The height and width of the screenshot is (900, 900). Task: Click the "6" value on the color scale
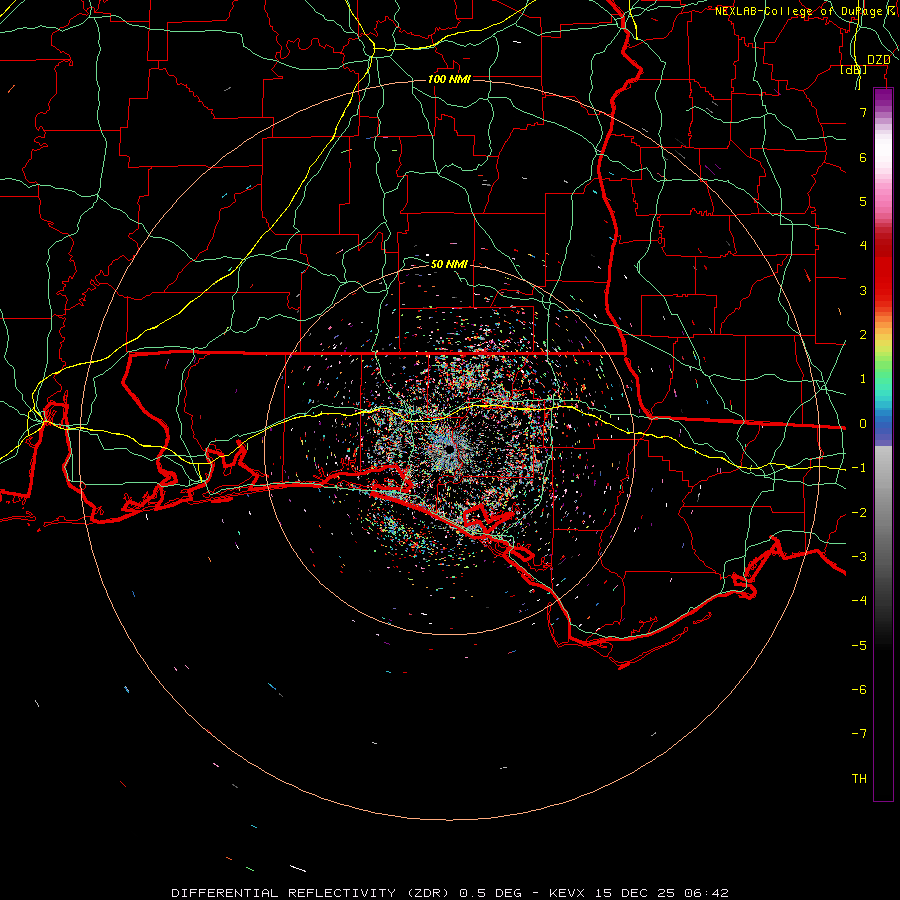point(863,157)
